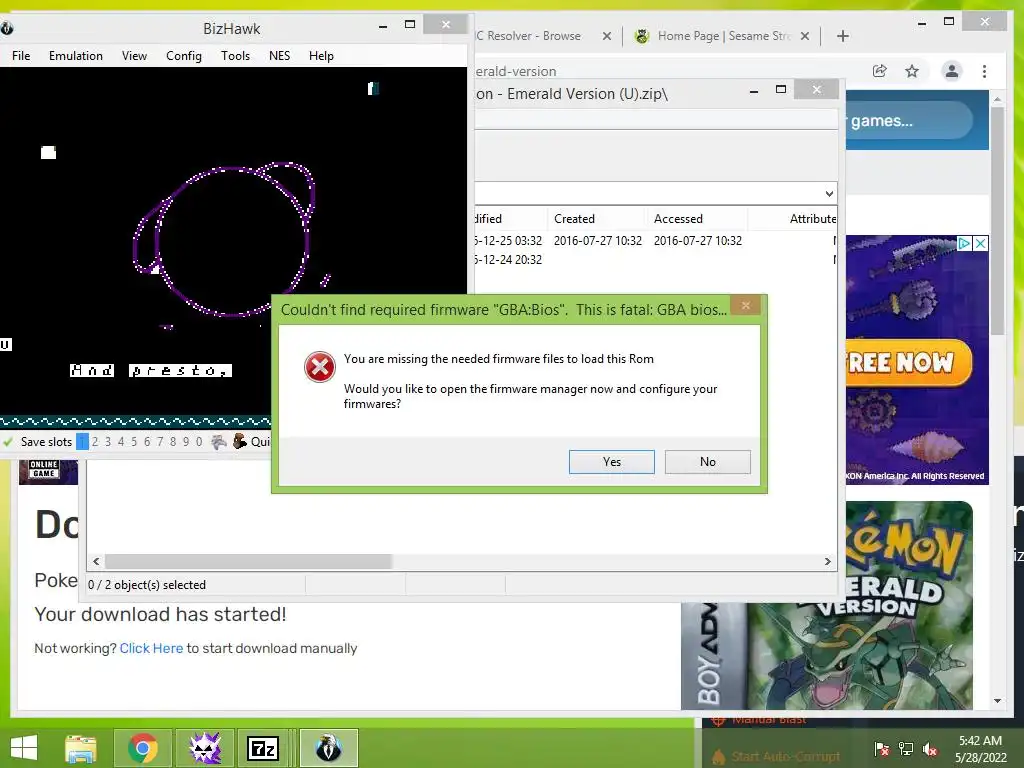Click the green checkmark status icon in BizHawk
This screenshot has height=768, width=1024.
tap(8, 441)
